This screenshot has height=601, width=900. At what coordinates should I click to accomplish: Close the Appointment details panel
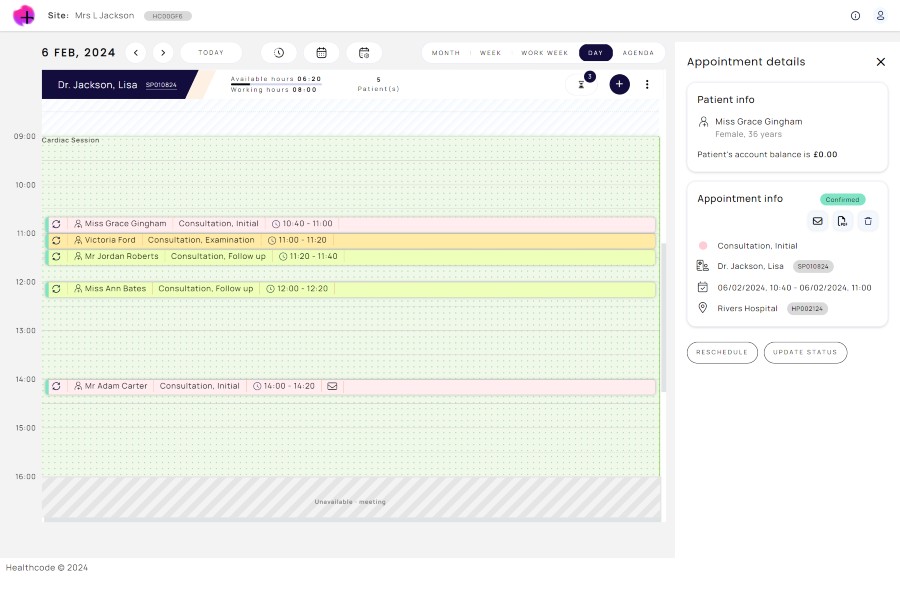[x=881, y=61]
